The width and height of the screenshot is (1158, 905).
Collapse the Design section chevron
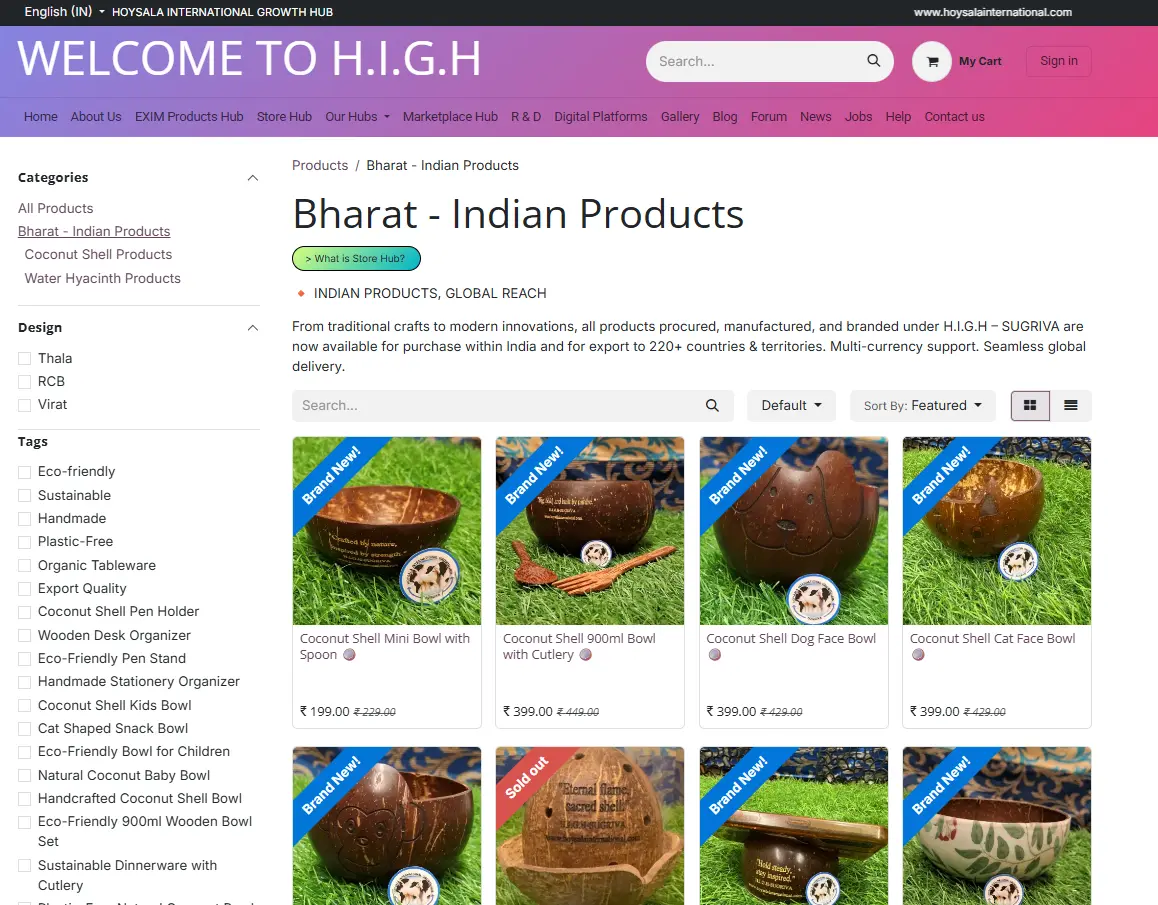(253, 328)
